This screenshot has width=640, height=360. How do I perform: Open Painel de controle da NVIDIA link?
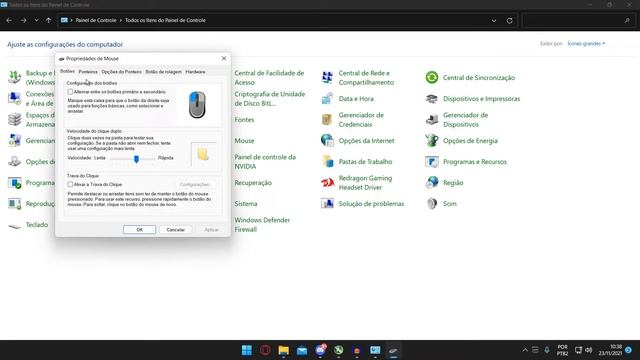point(265,162)
